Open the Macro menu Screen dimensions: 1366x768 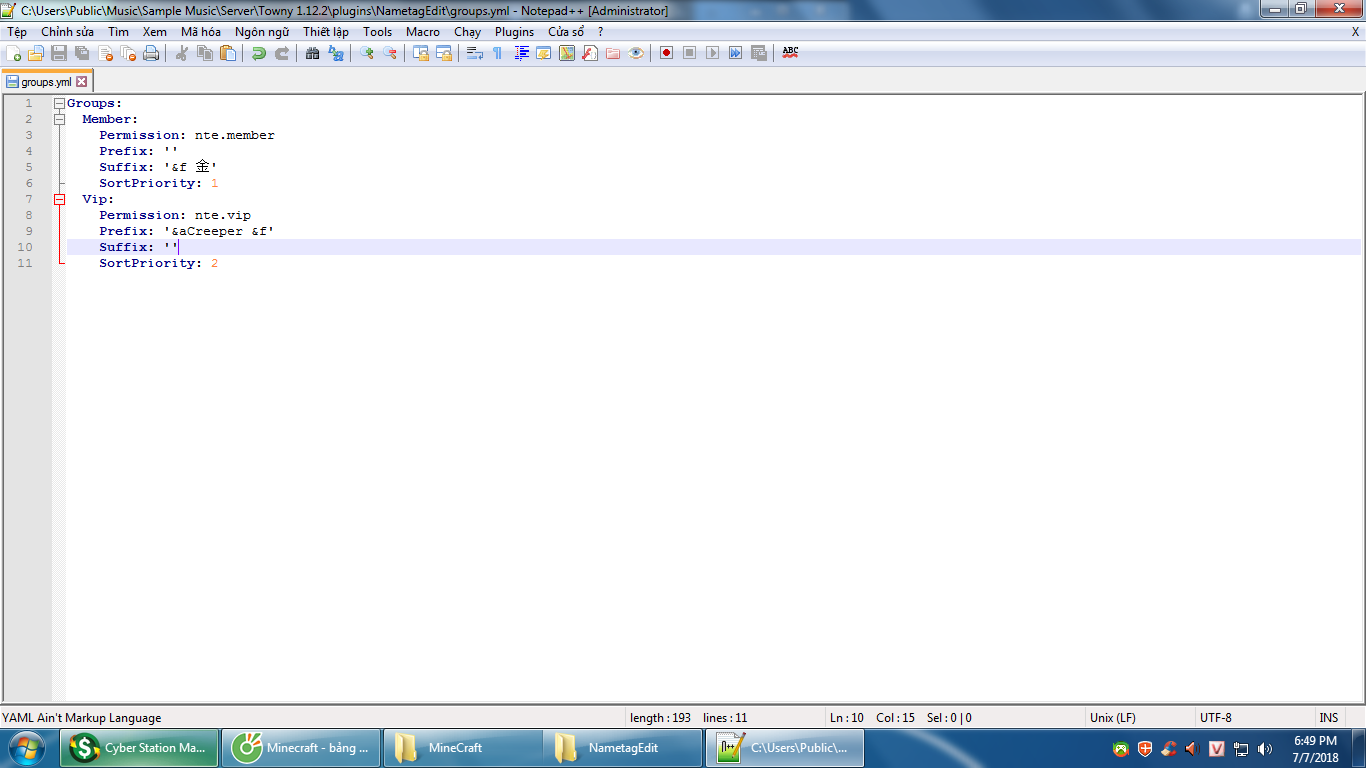pyautogui.click(x=423, y=31)
